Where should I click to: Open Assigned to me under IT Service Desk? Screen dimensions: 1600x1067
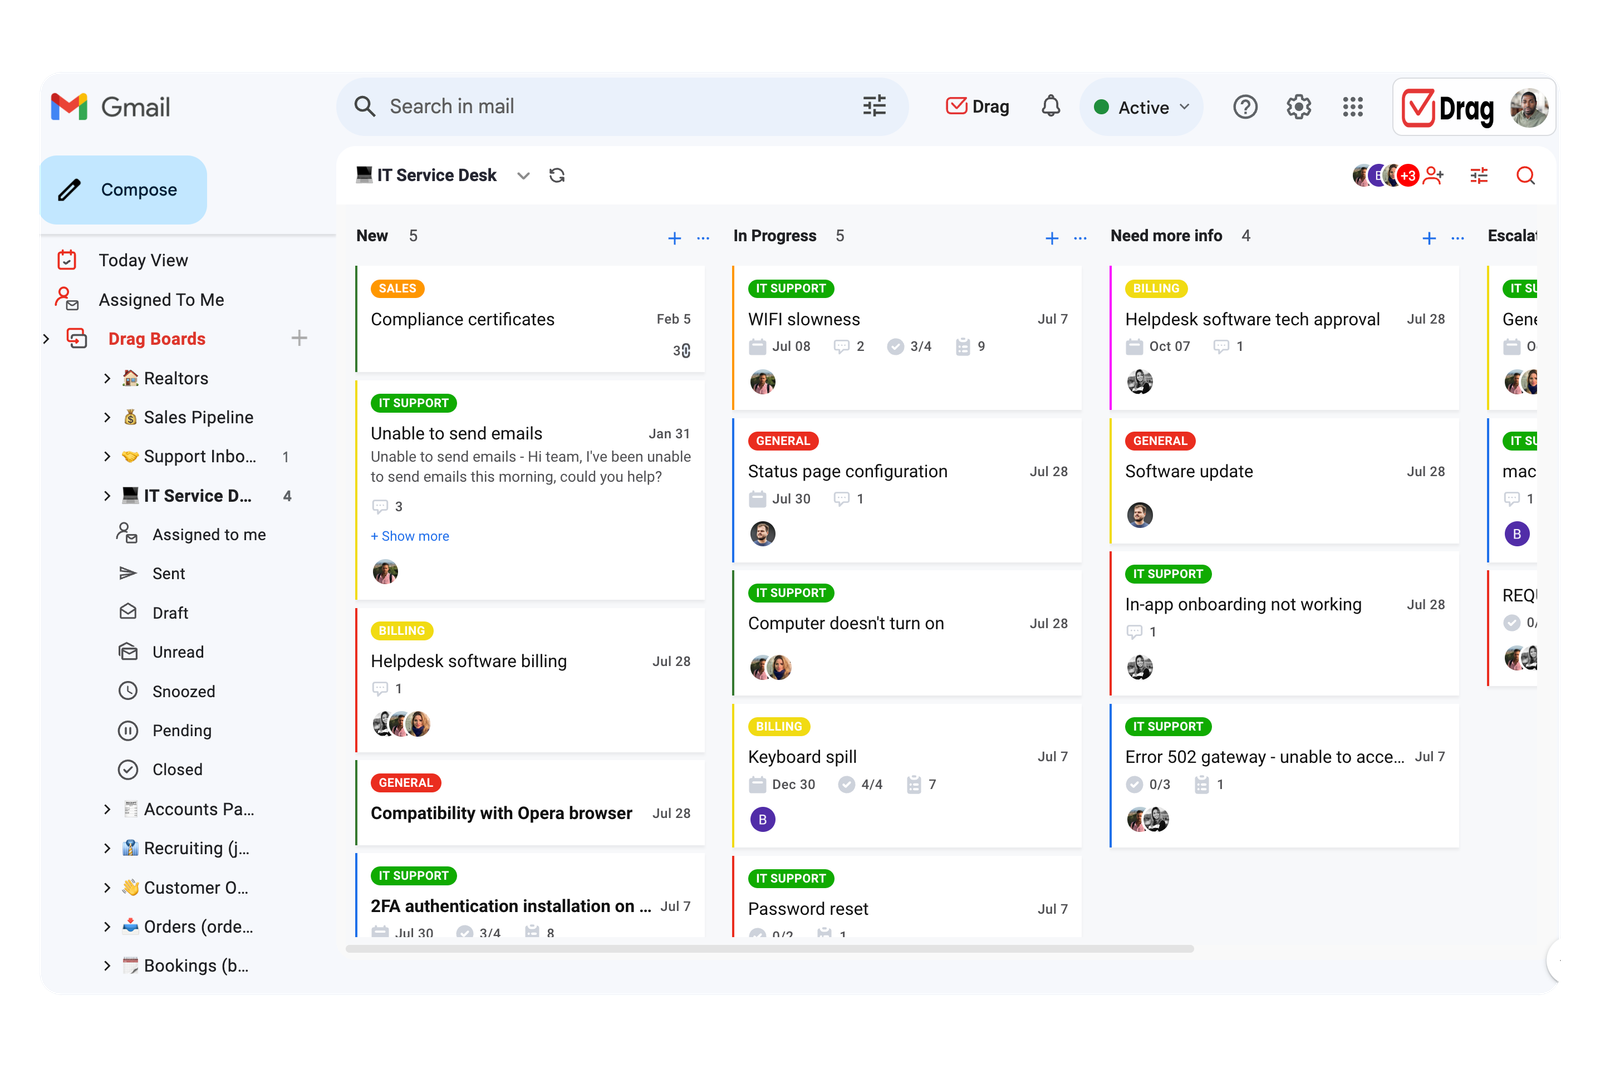209,535
